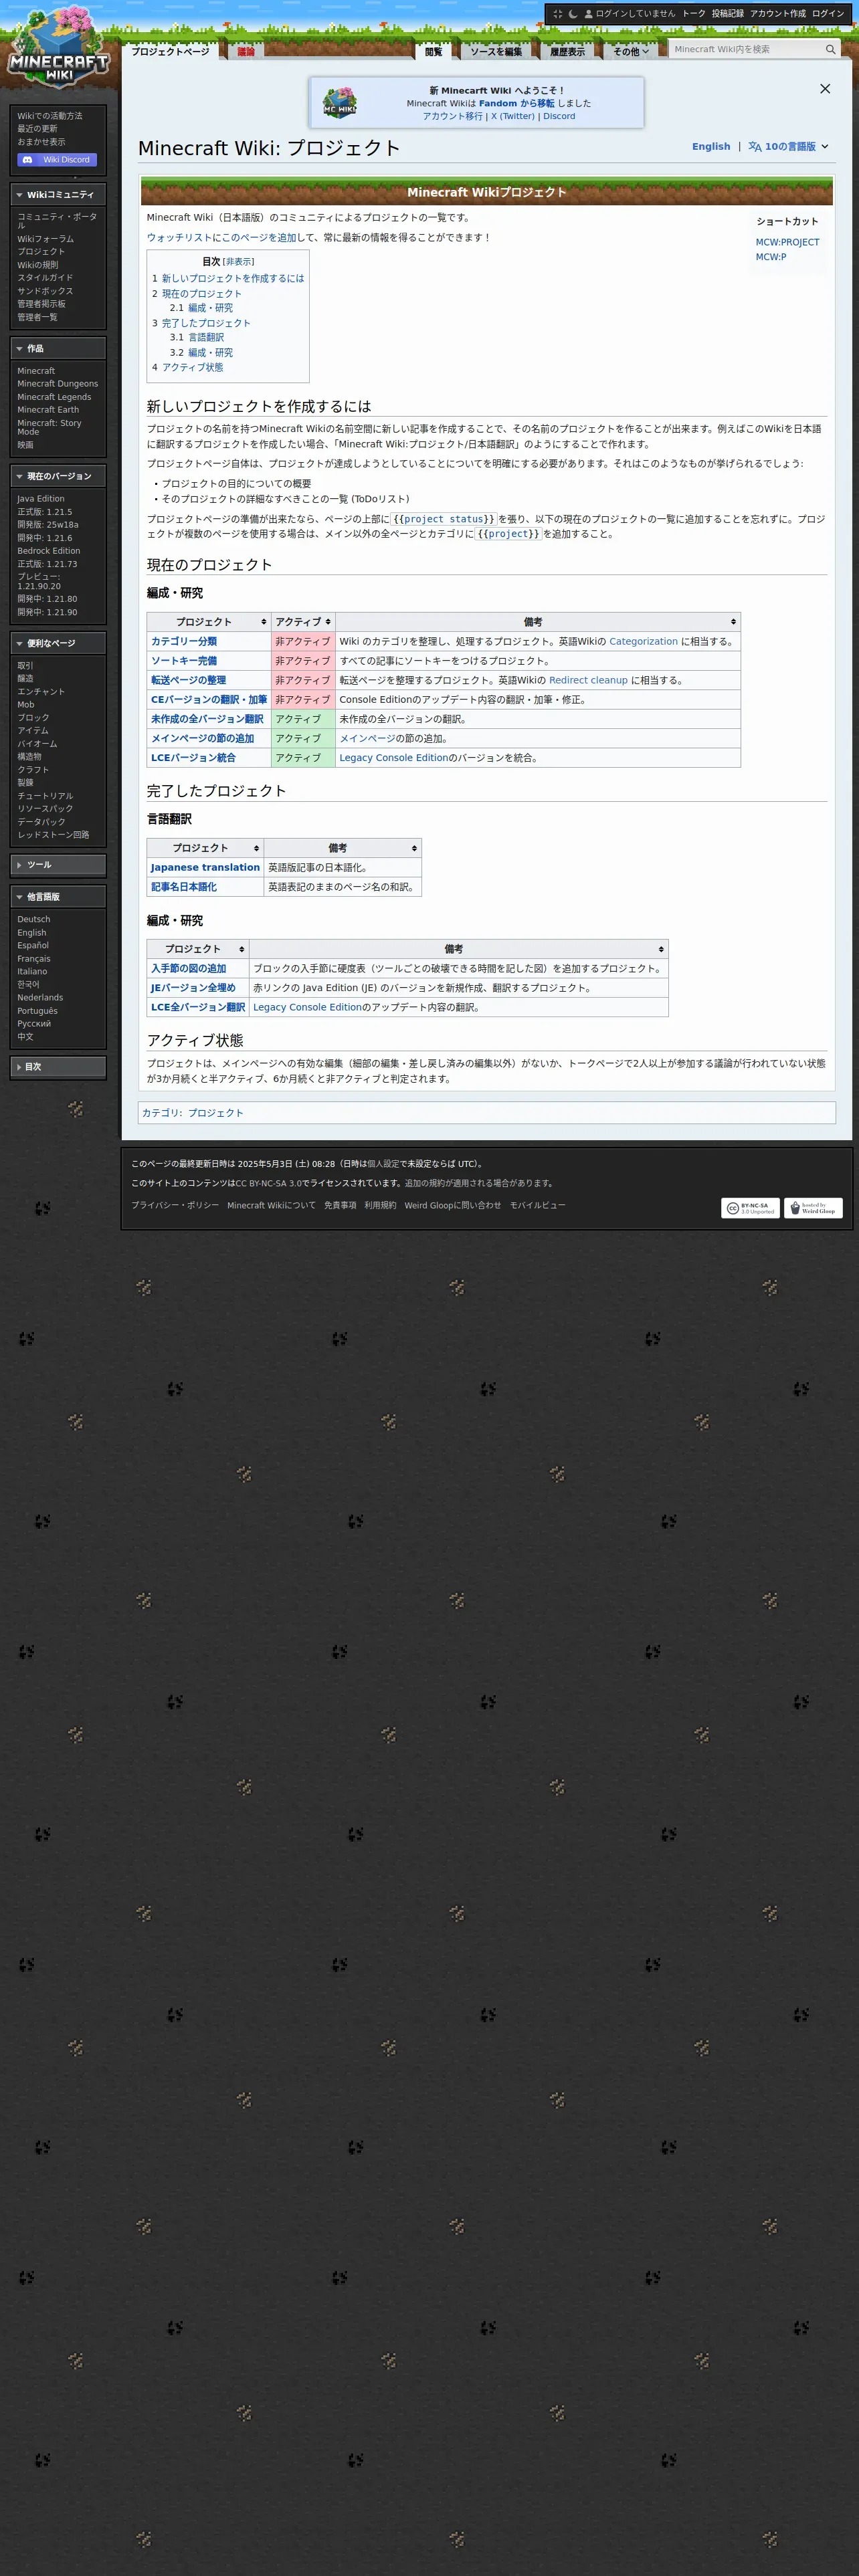Click the Hosted by Weird Gloop badge
859x2576 pixels.
pyautogui.click(x=813, y=1208)
